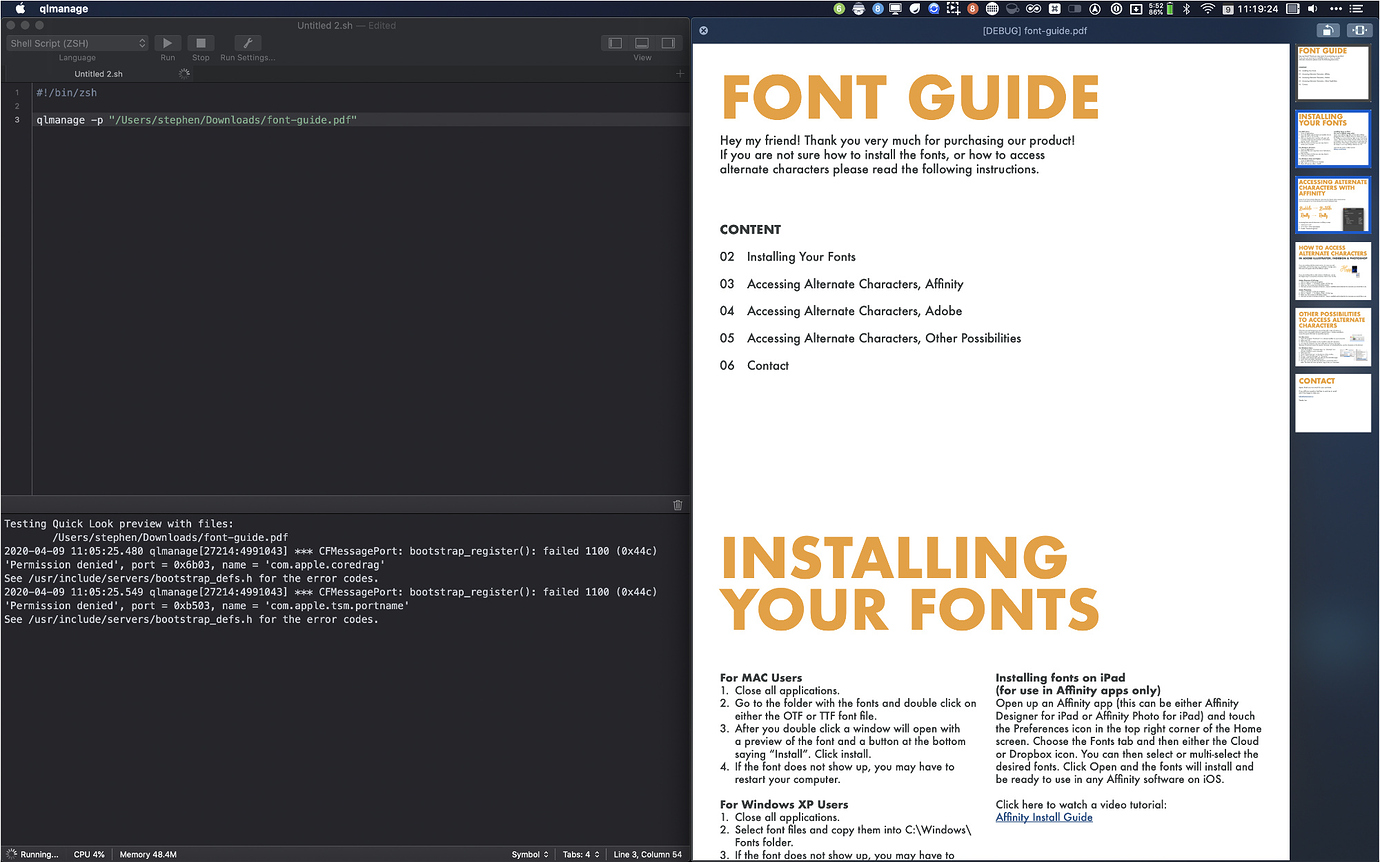Toggle the left sidebar view panel
This screenshot has height=862, width=1380.
click(x=615, y=43)
